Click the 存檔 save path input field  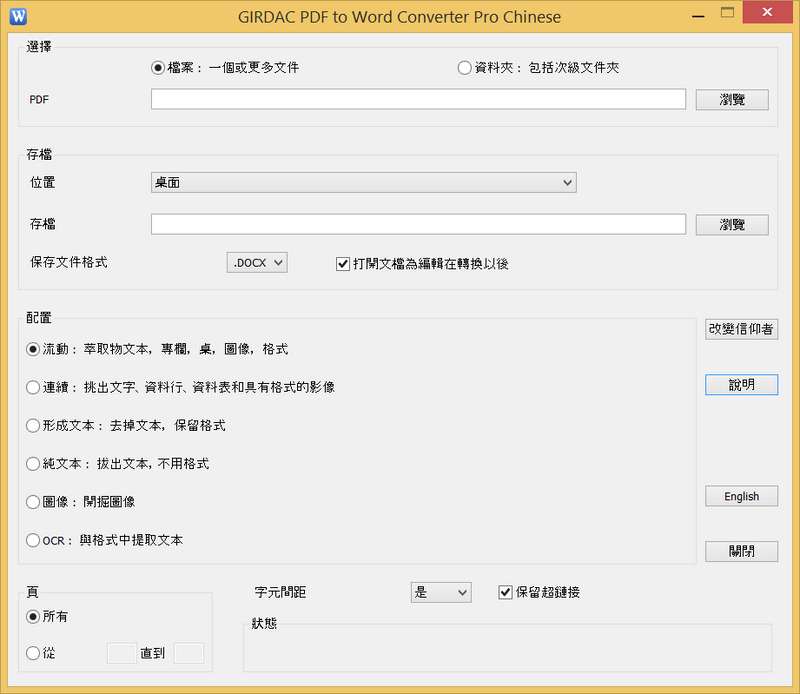pos(418,224)
